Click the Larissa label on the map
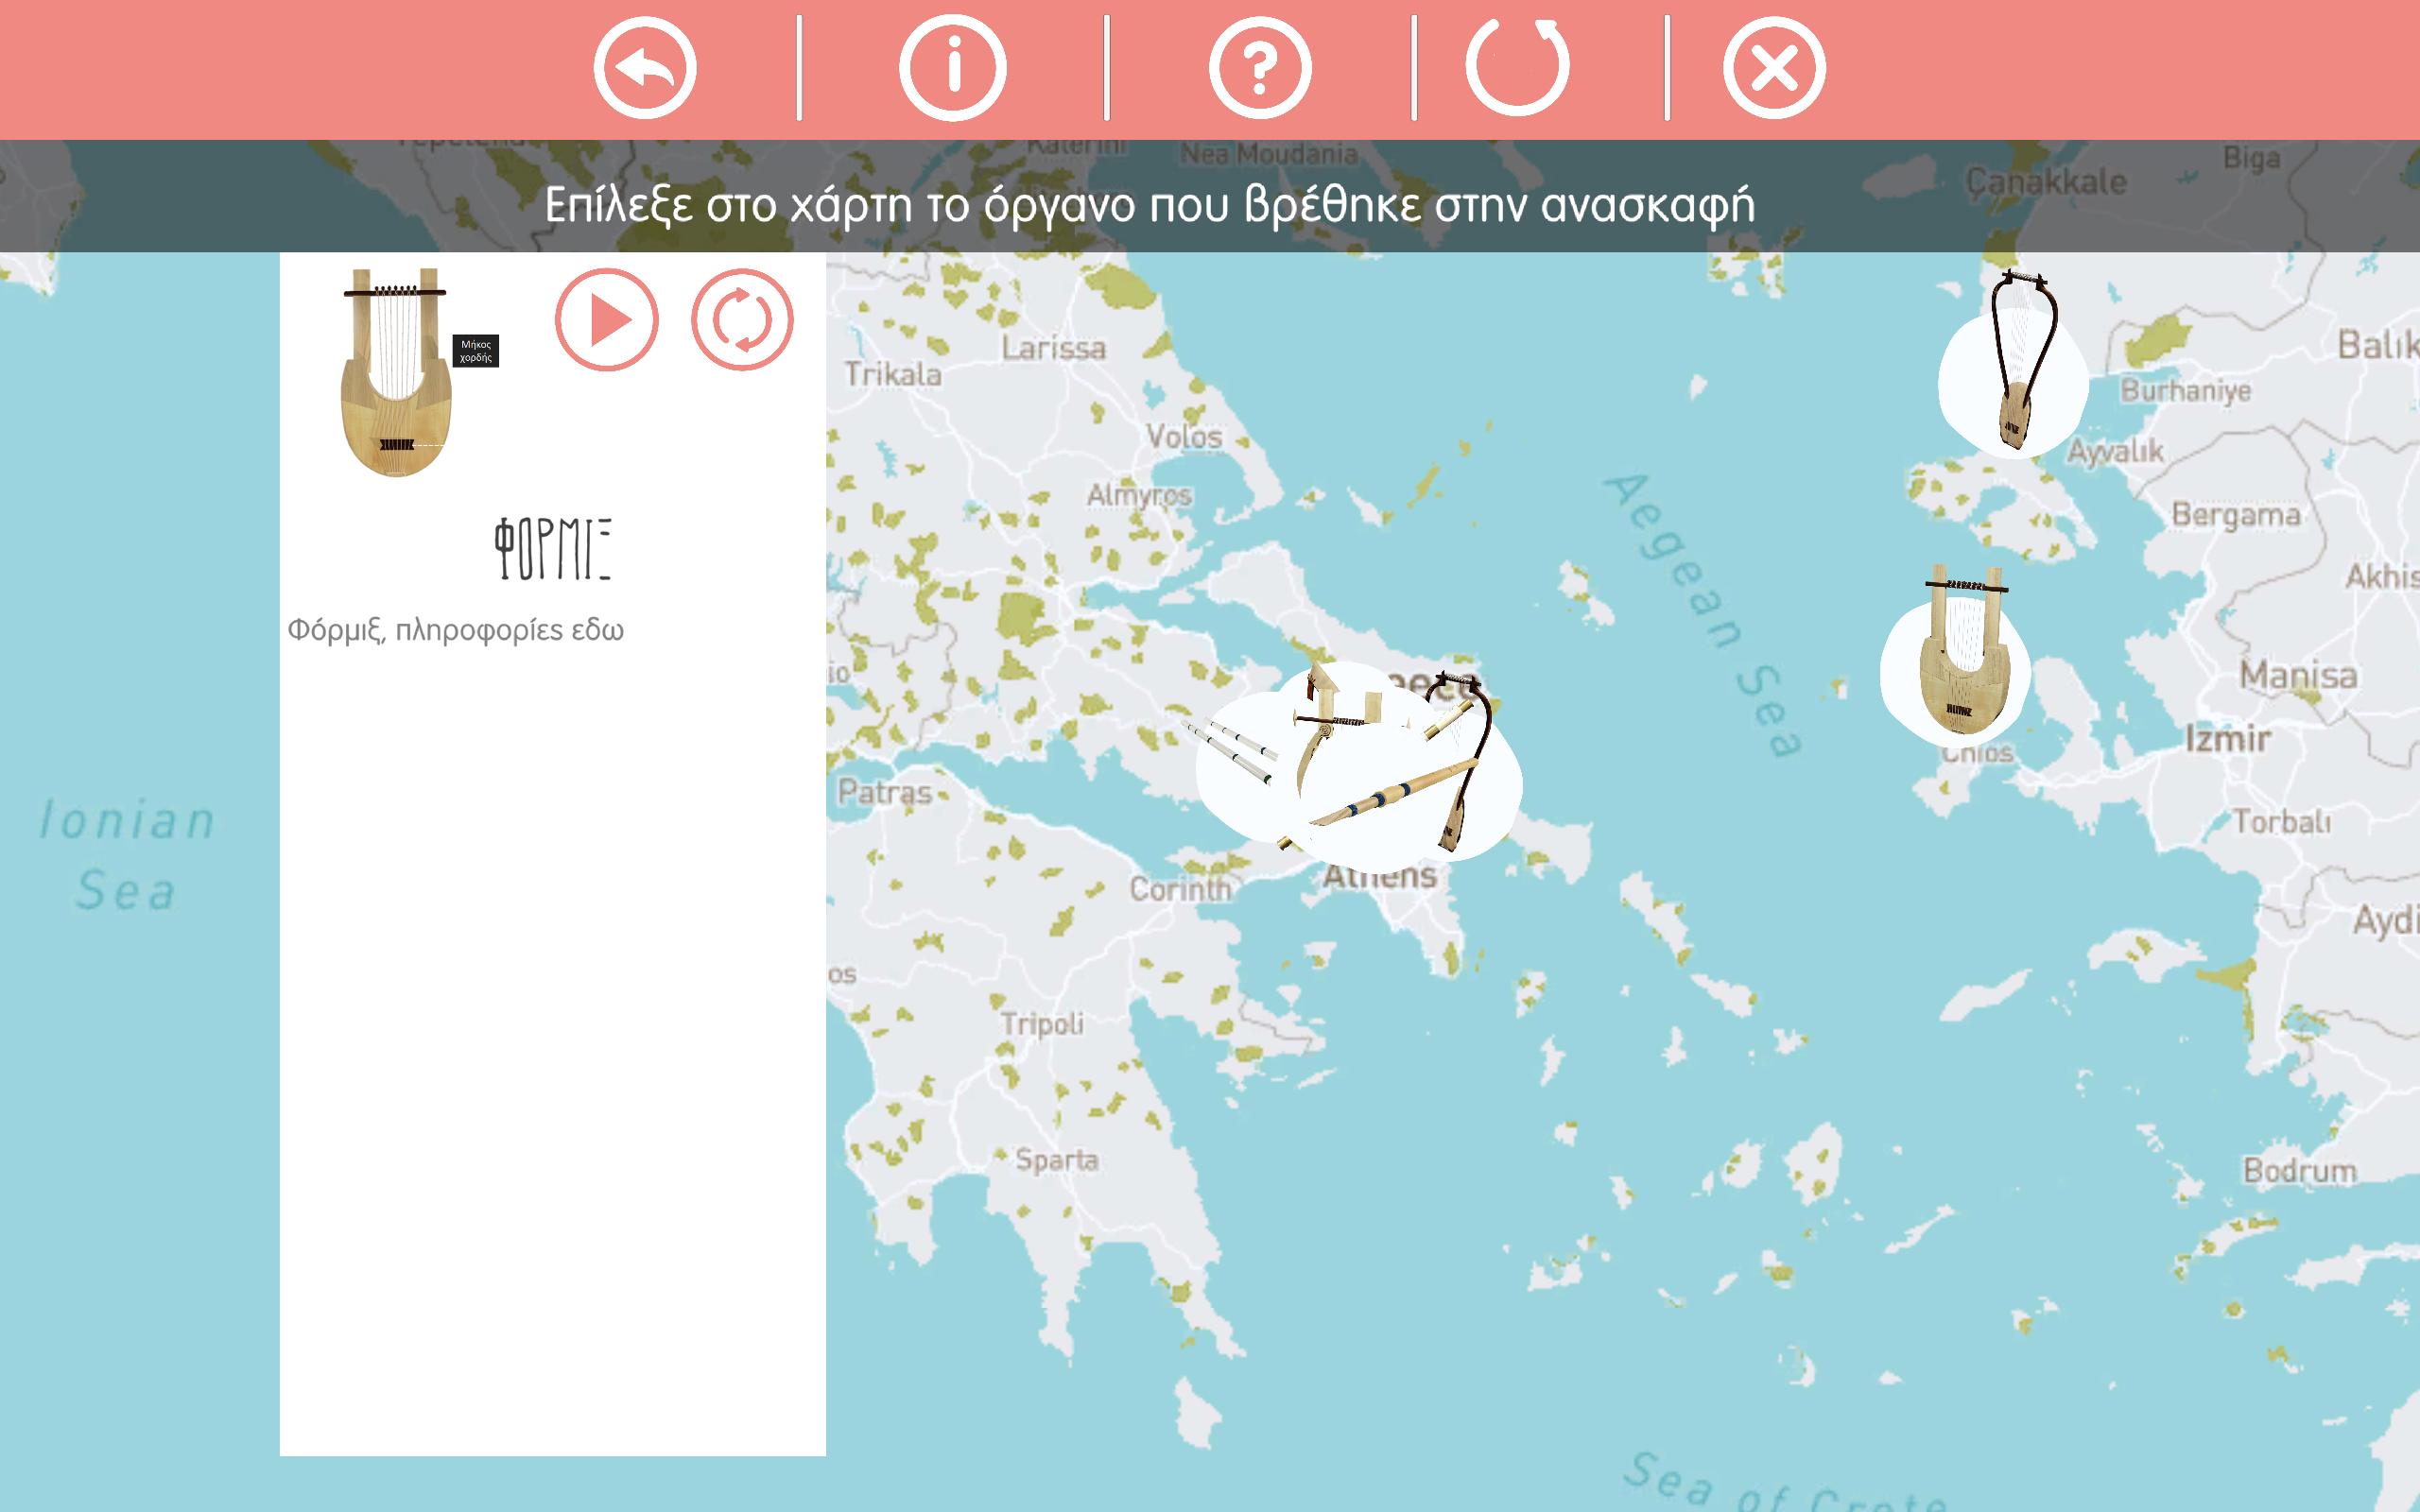The width and height of the screenshot is (2420, 1512). click(x=1054, y=348)
